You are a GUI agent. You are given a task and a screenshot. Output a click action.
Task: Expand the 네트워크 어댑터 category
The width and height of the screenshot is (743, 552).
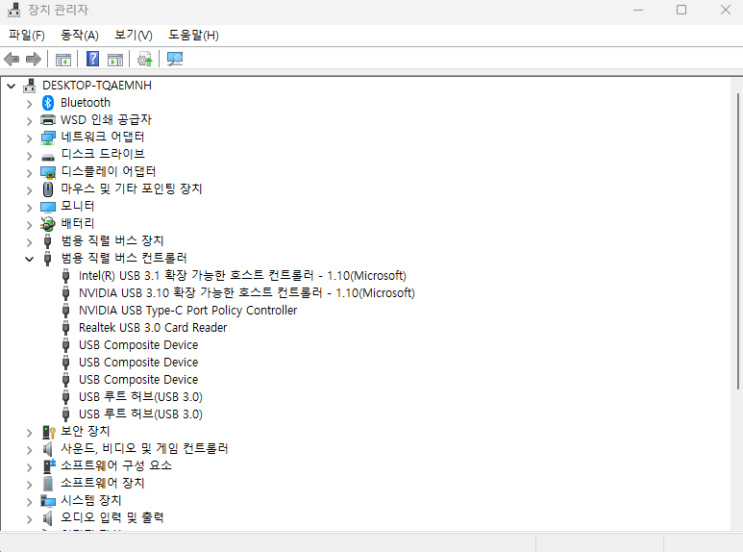point(29,138)
